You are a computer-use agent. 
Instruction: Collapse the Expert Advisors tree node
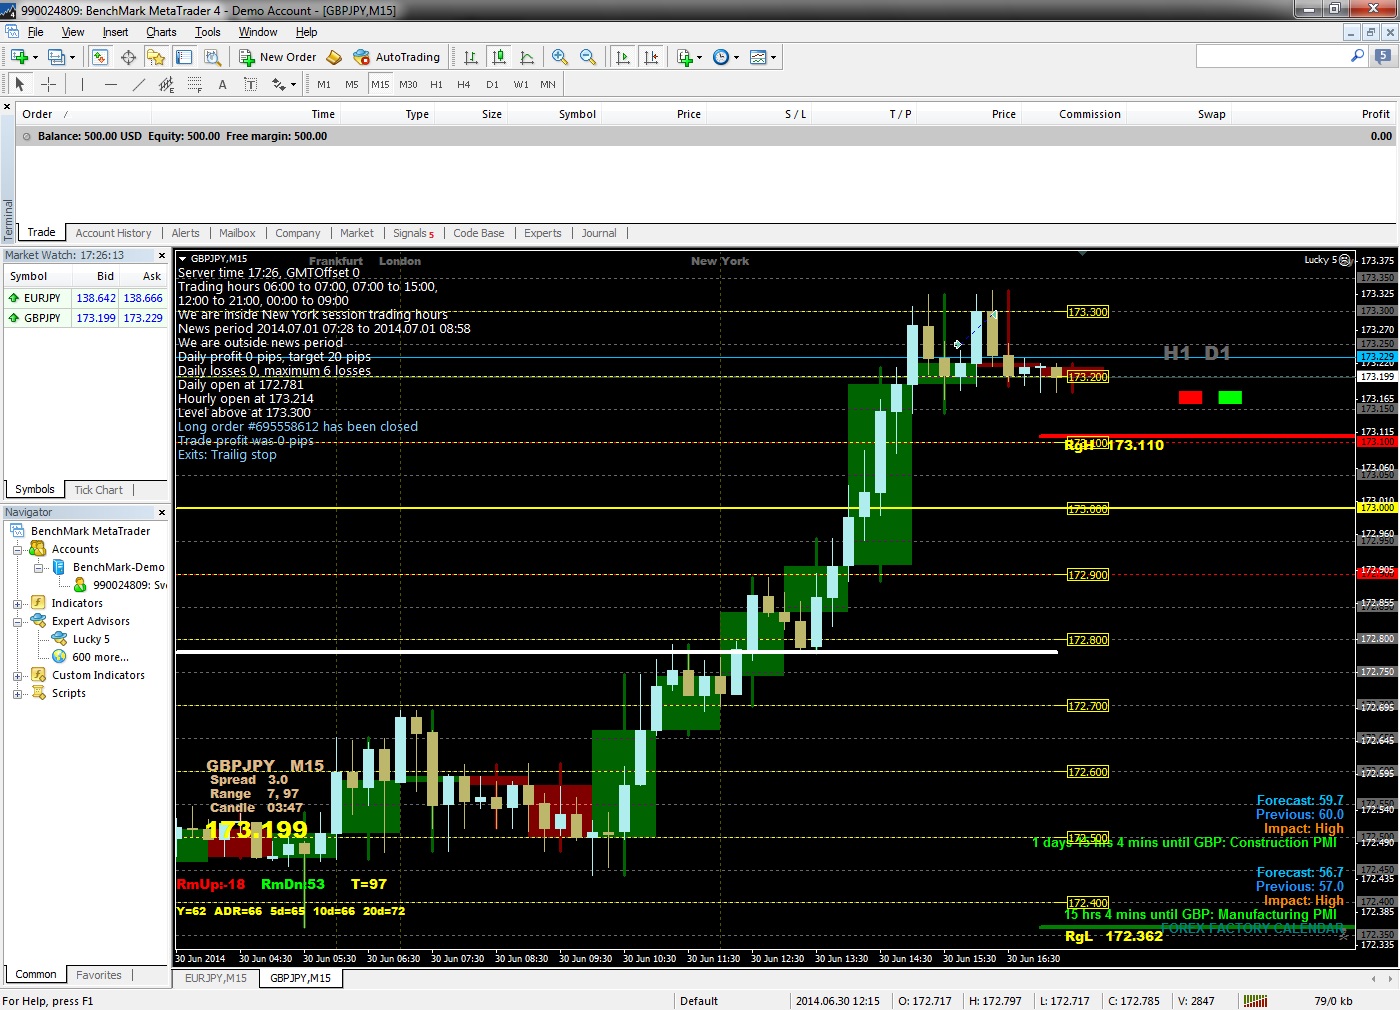tap(17, 622)
